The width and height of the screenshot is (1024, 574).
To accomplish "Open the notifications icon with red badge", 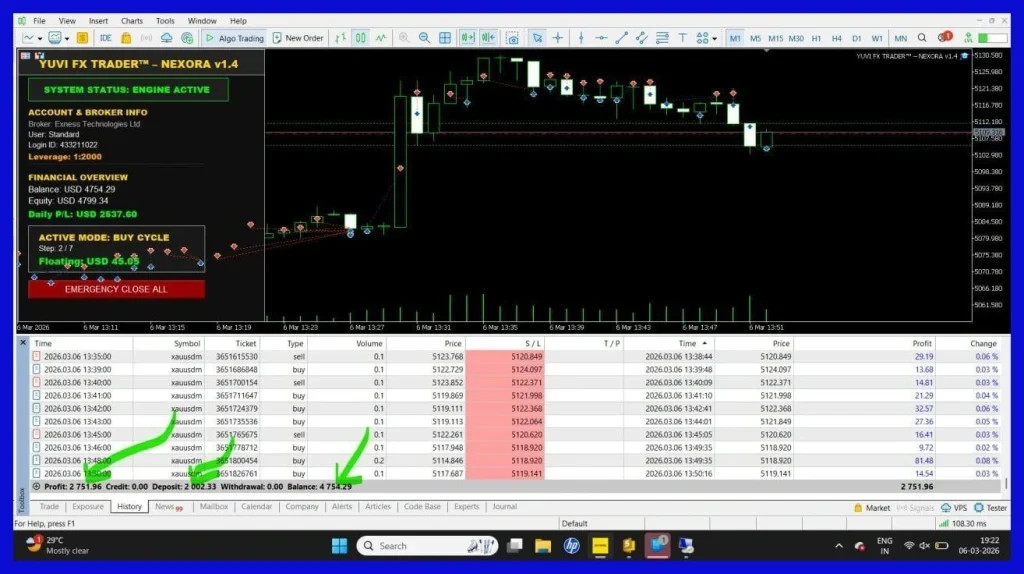I will 944,37.
